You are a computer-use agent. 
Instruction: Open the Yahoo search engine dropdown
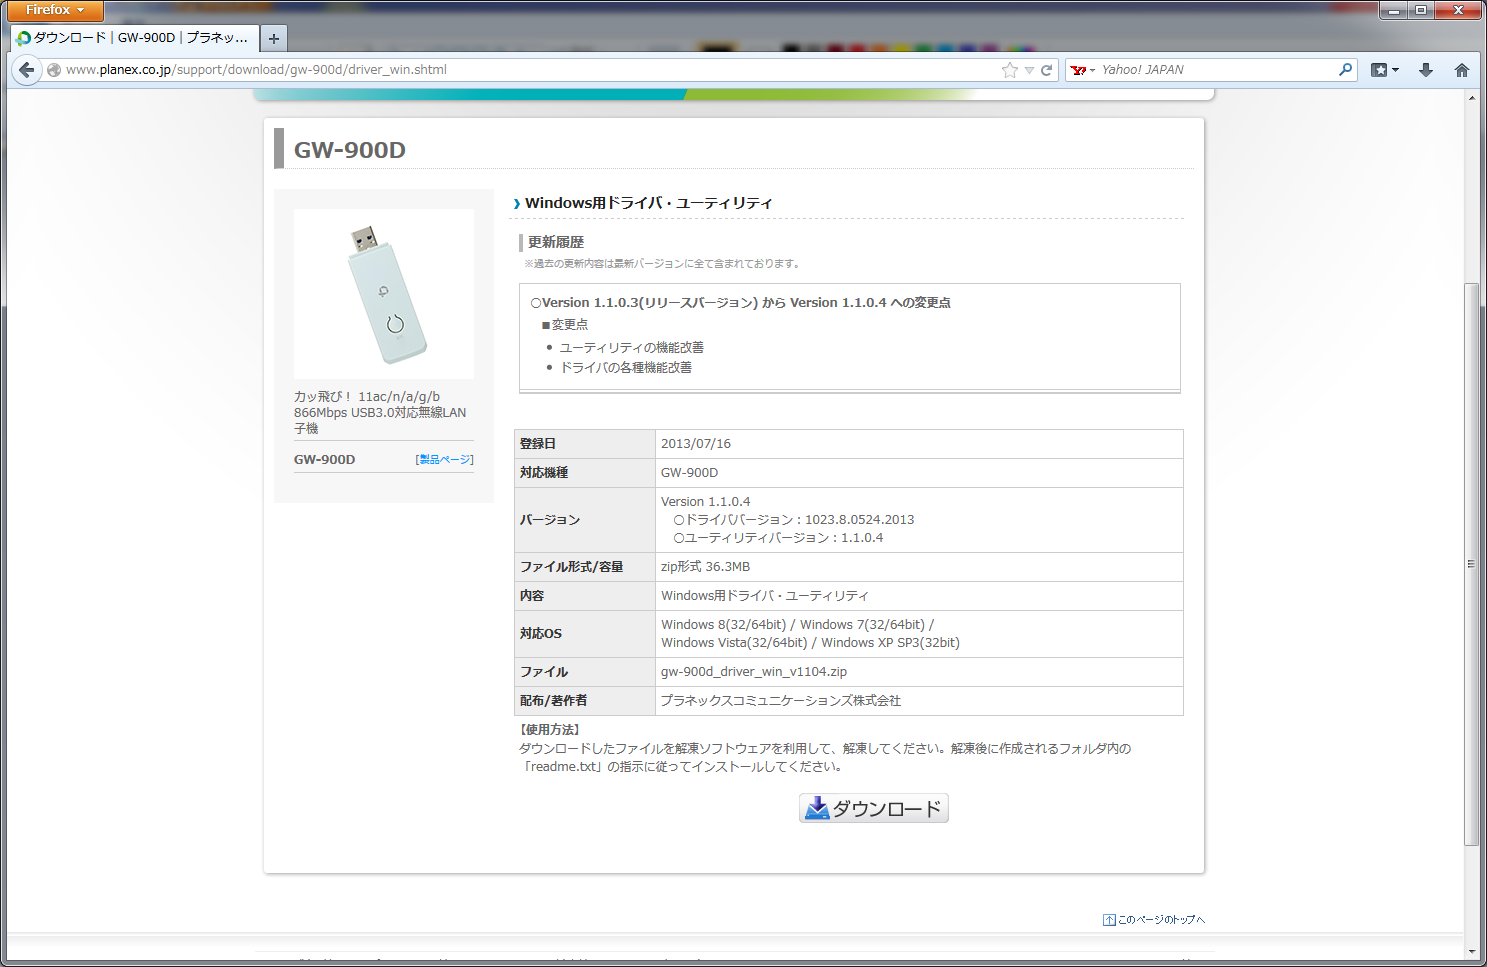[x=1083, y=70]
